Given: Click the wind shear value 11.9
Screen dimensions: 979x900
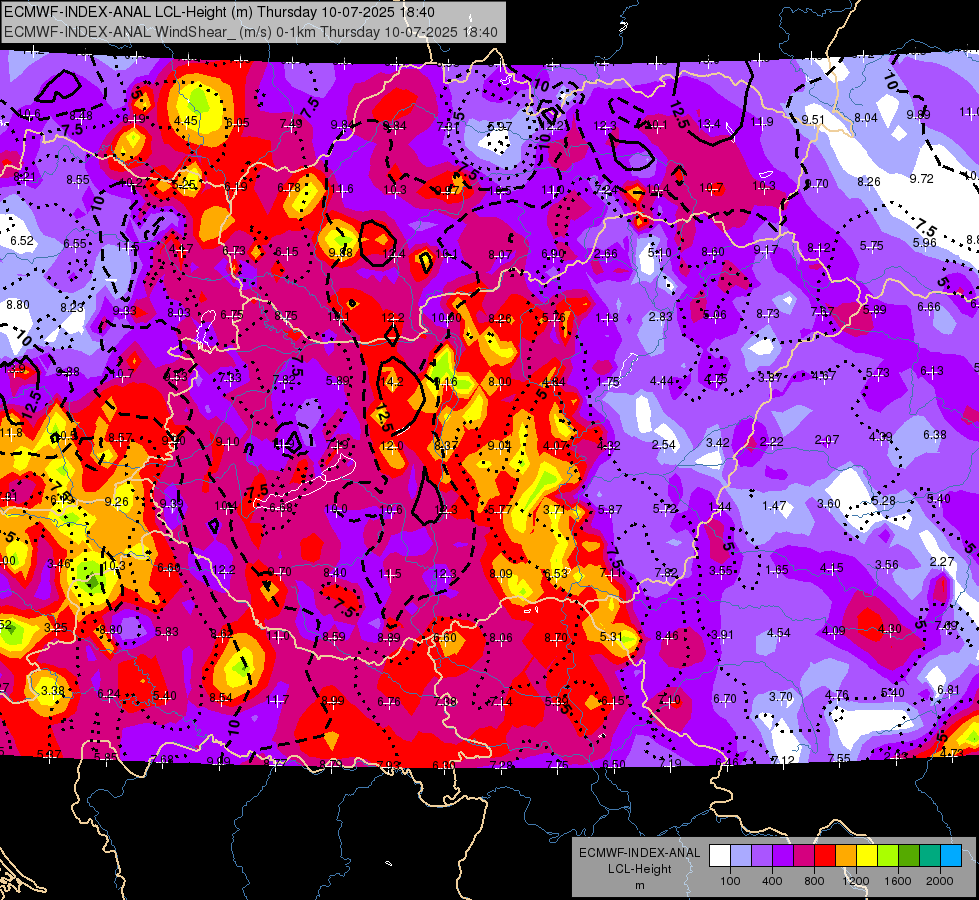Looking at the screenshot, I should (x=762, y=122).
